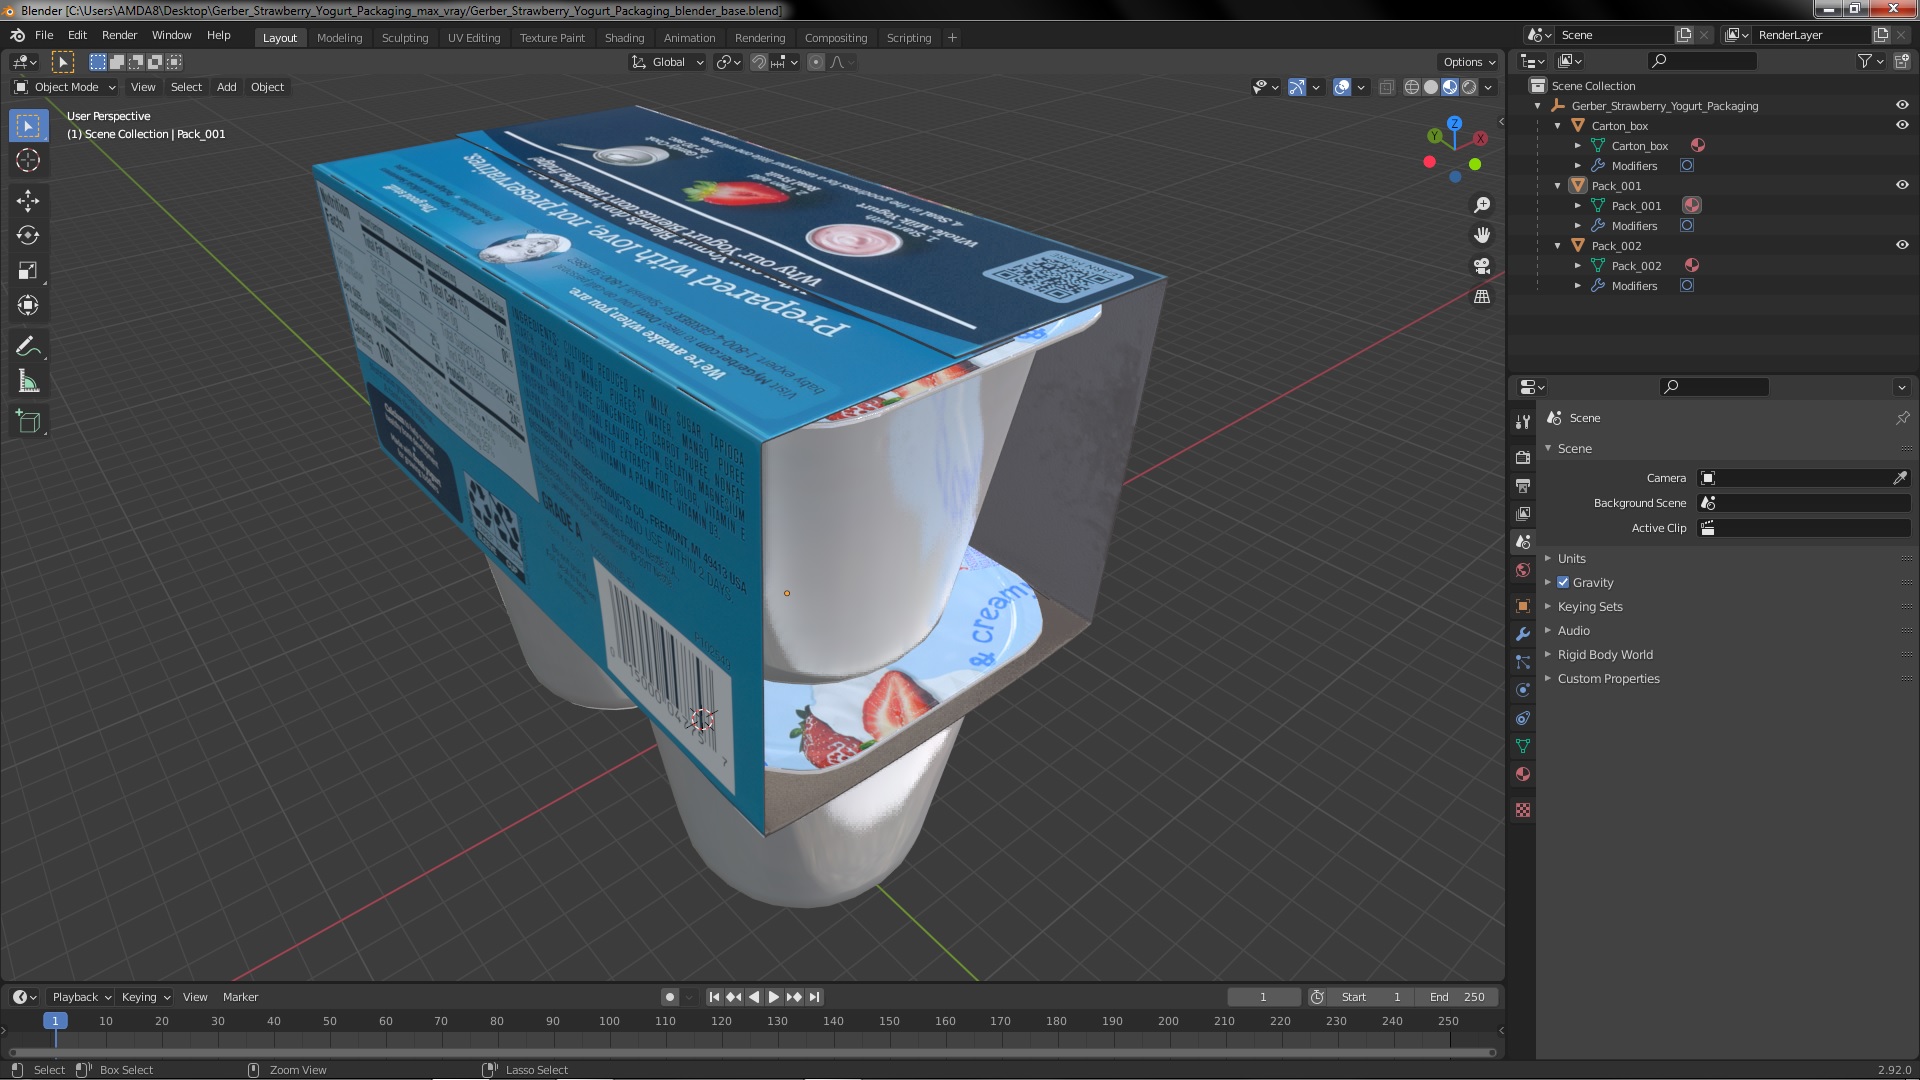The image size is (1920, 1080).
Task: Toggle camera view icon
Action: tap(1482, 266)
